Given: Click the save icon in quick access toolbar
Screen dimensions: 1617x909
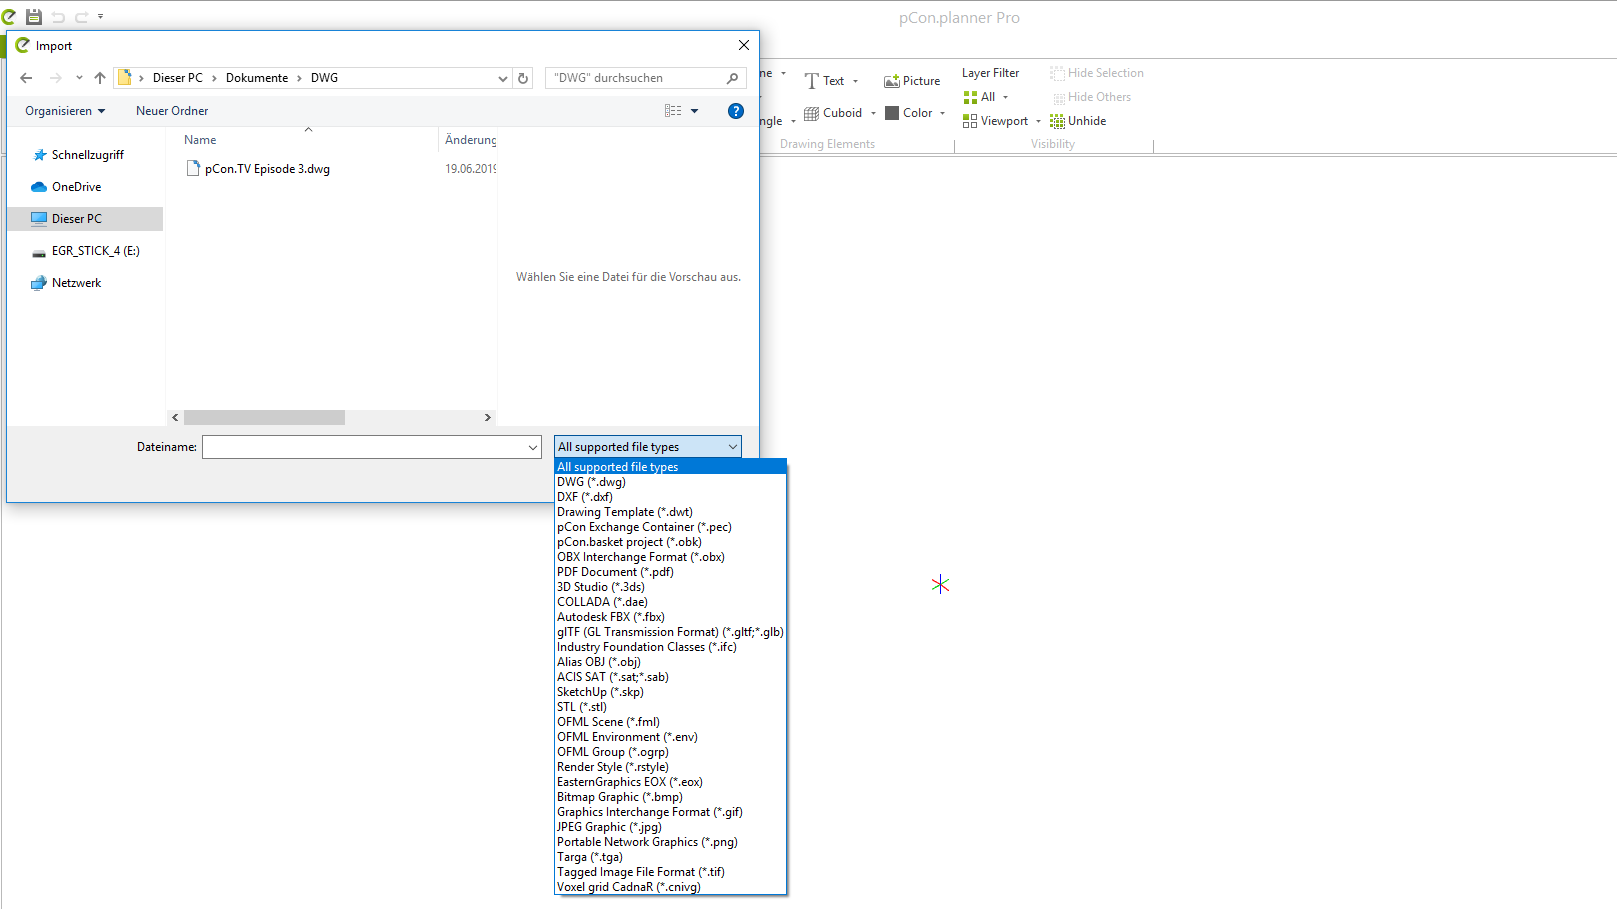Looking at the screenshot, I should [34, 16].
